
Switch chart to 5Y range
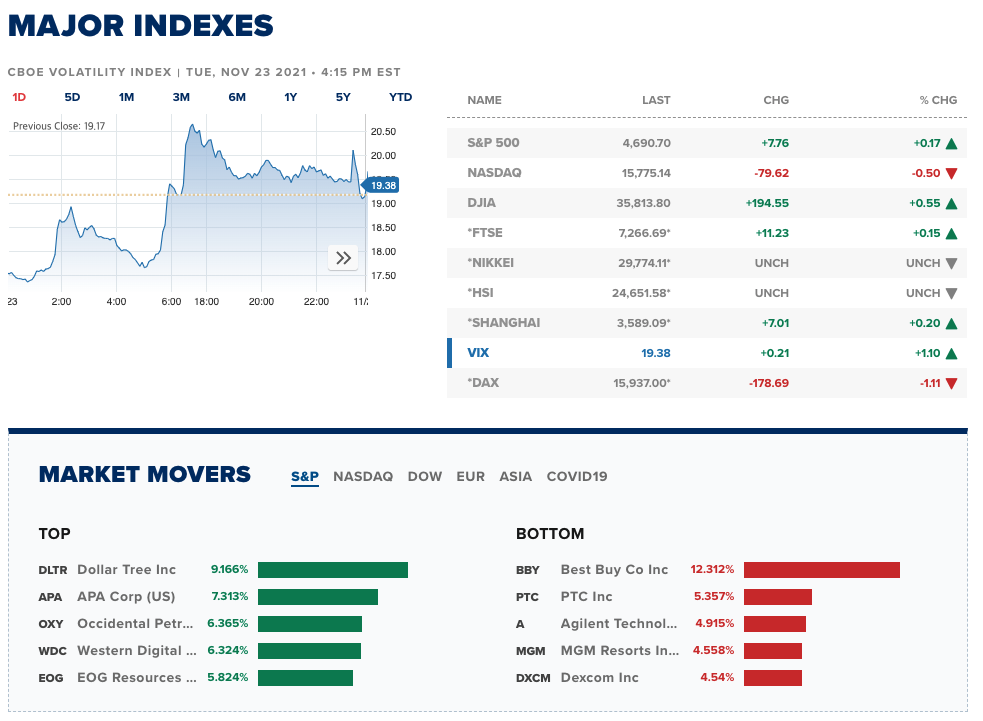click(x=343, y=97)
